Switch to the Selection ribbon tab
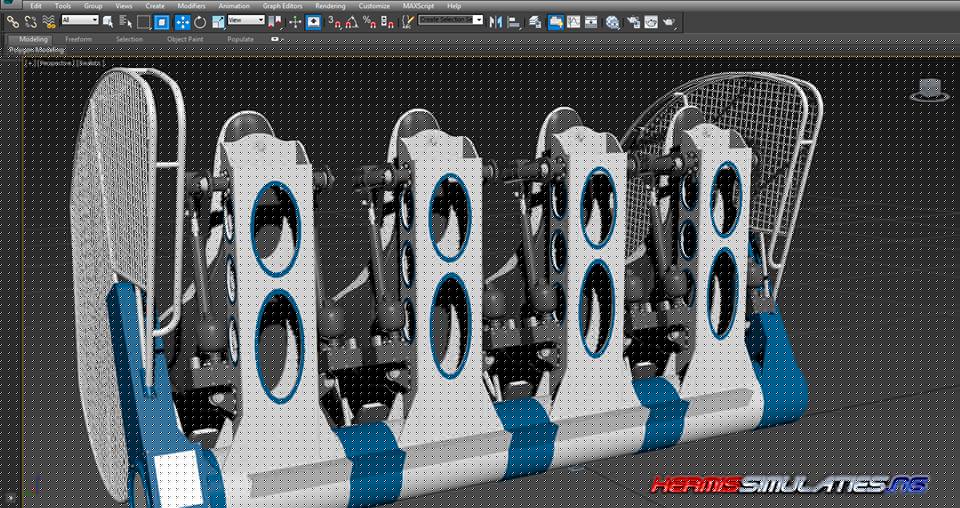The width and height of the screenshot is (960, 508). pyautogui.click(x=129, y=40)
